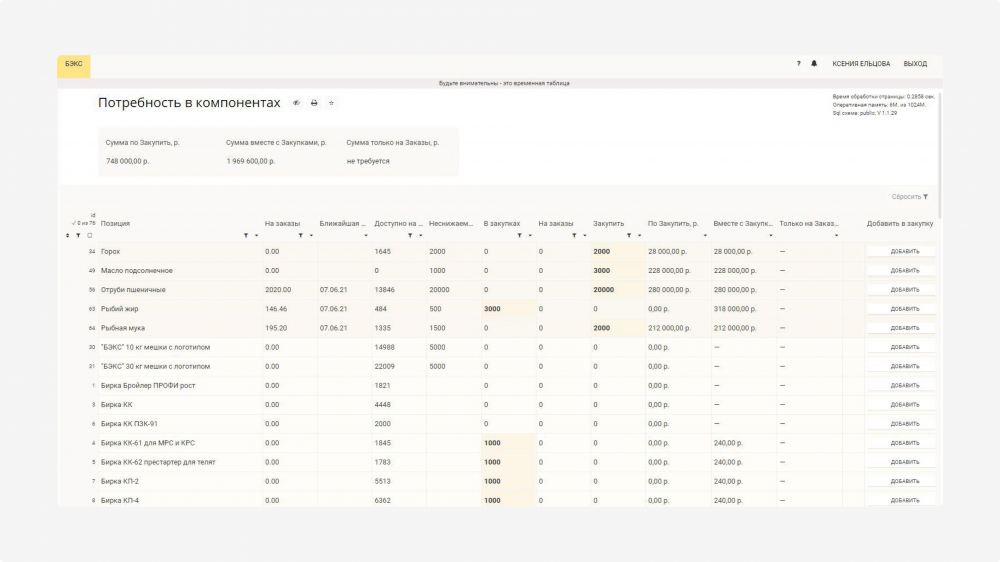Click the eye icon beside page title
Image resolution: width=1000 pixels, height=562 pixels.
(x=296, y=103)
